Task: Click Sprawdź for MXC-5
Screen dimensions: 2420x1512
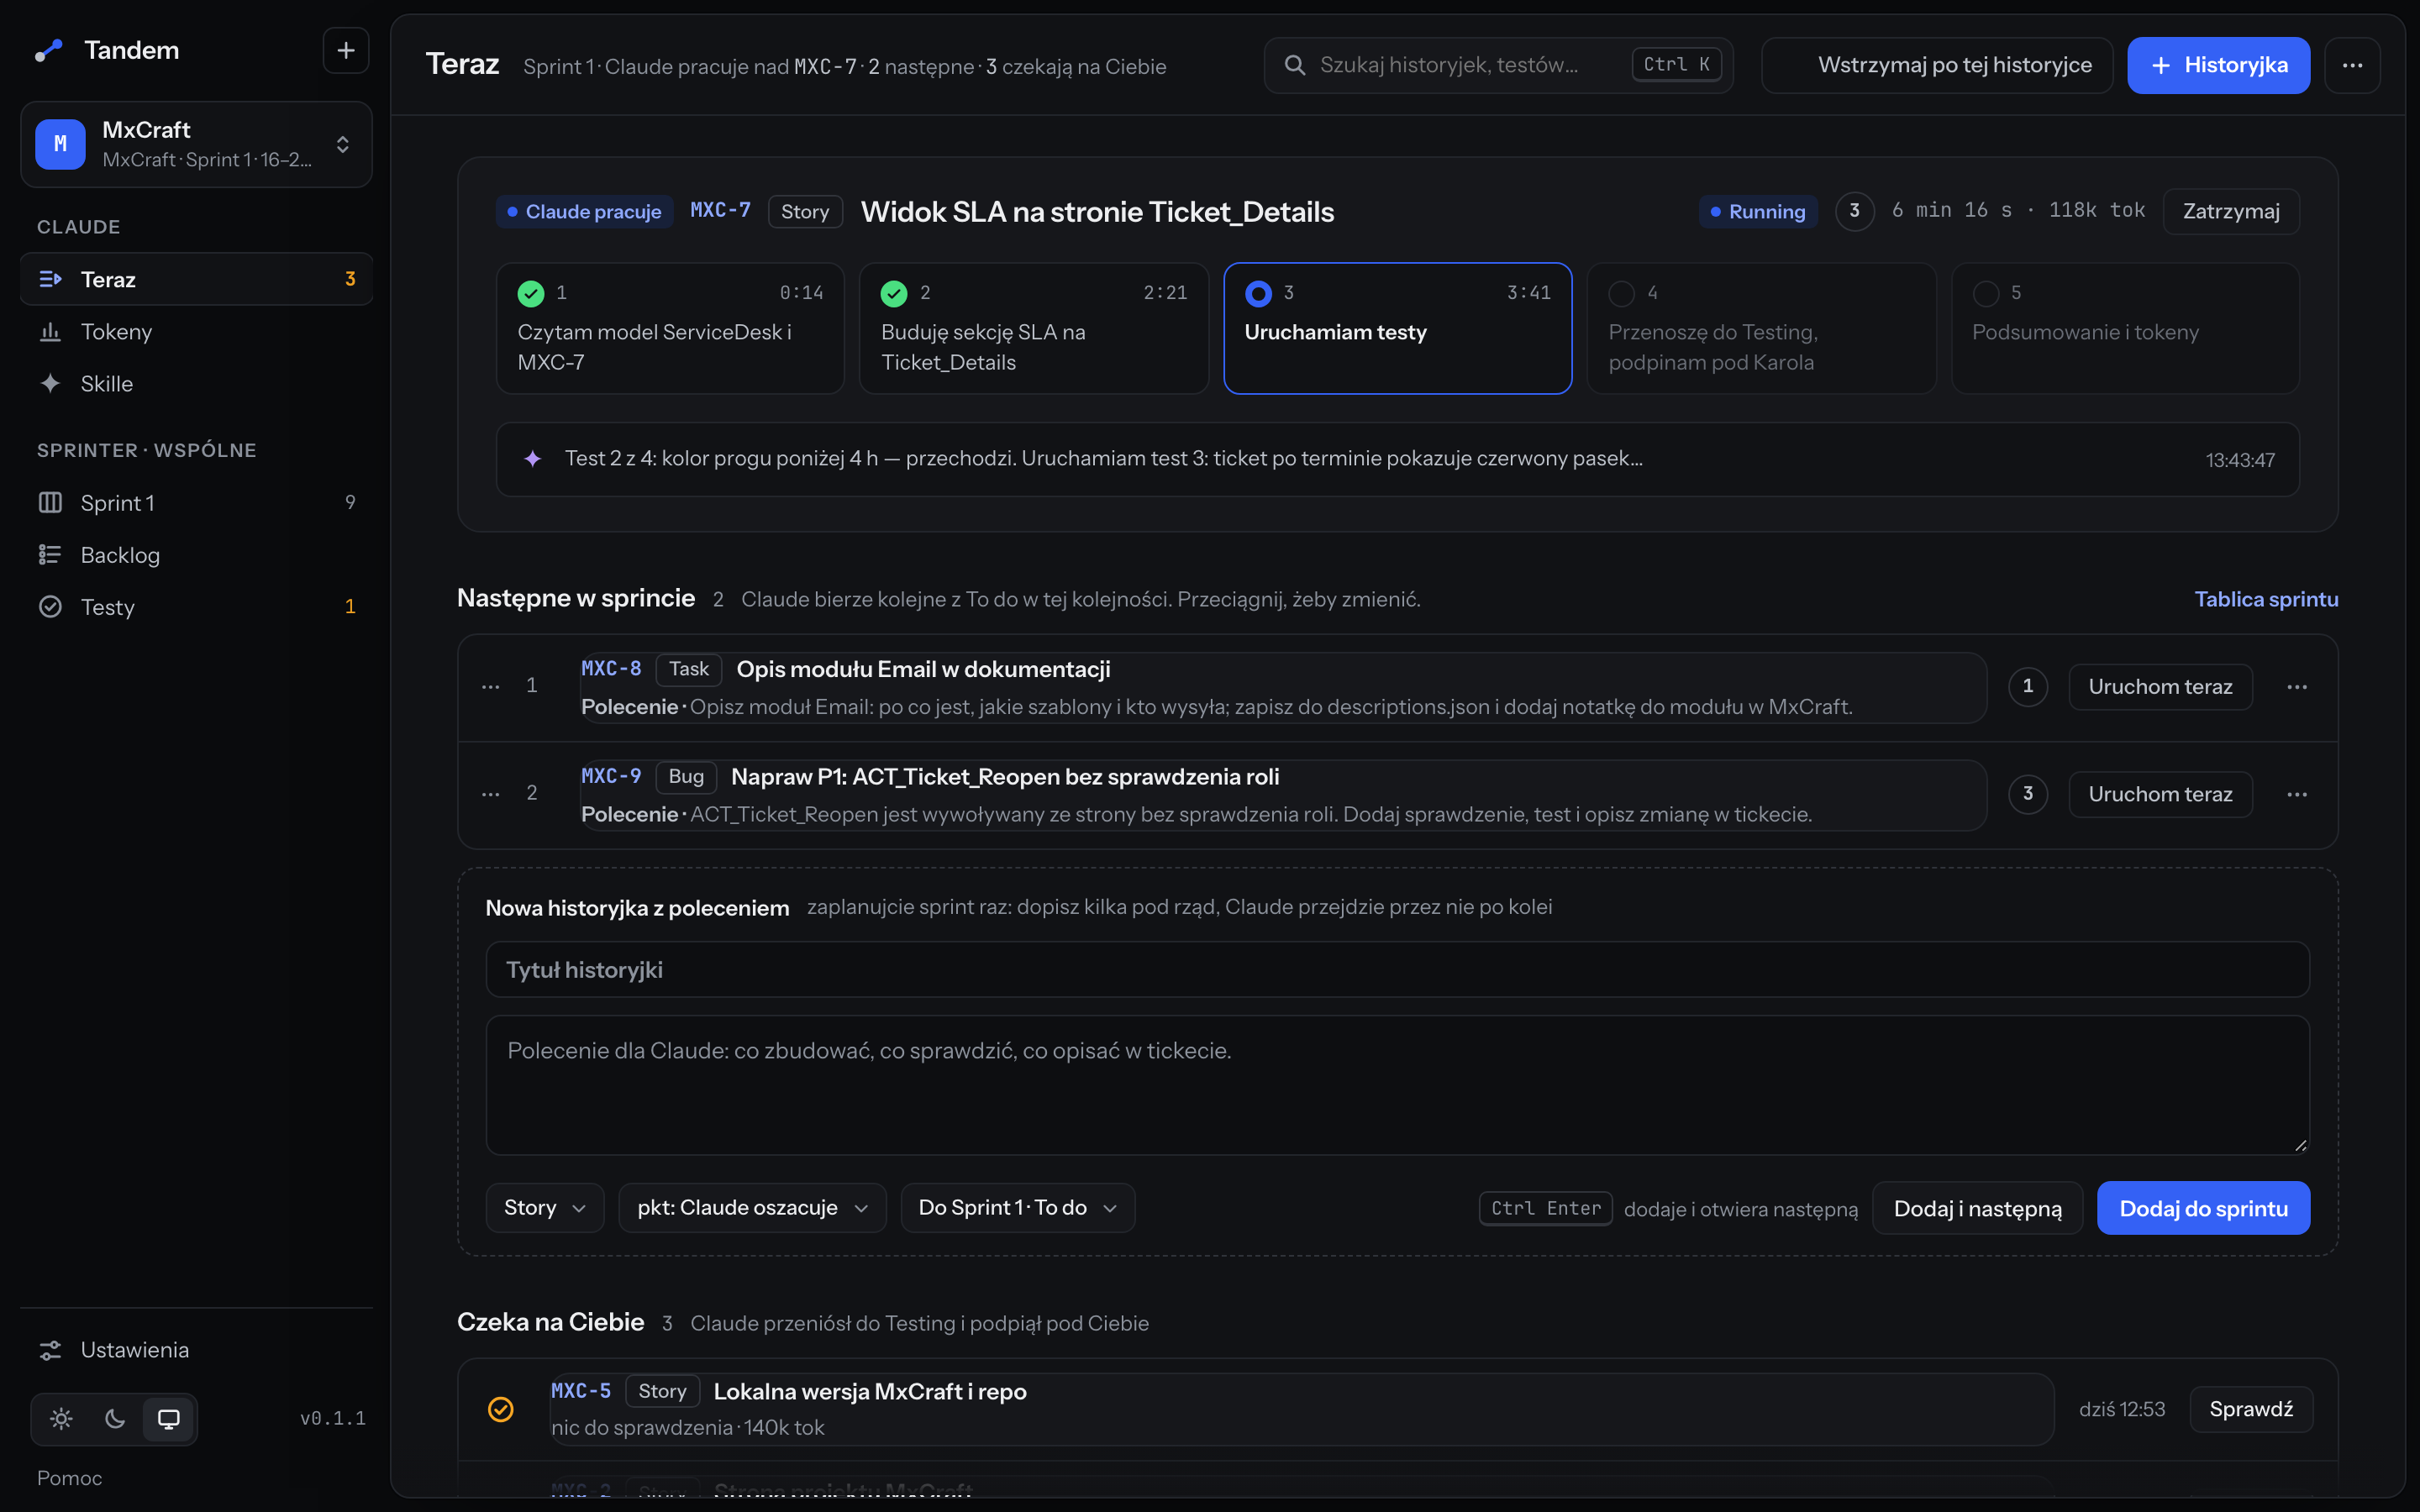Action: [2251, 1409]
